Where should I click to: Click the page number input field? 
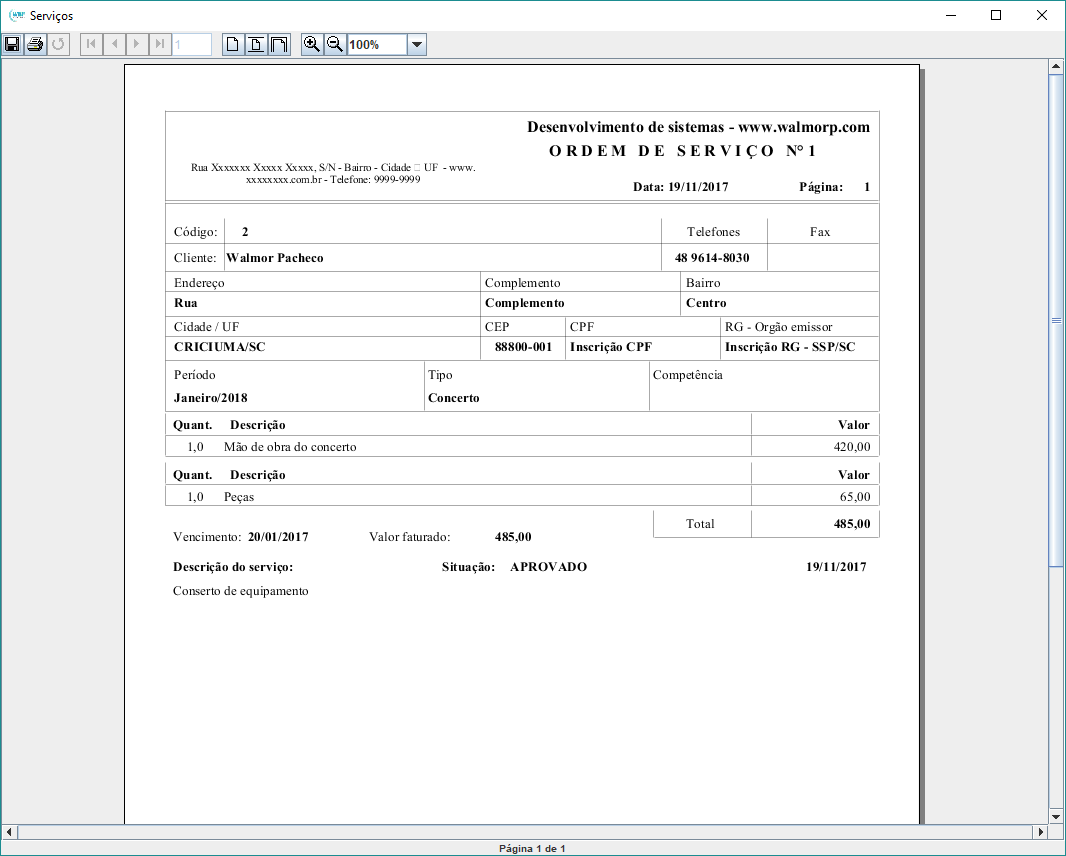tap(192, 44)
